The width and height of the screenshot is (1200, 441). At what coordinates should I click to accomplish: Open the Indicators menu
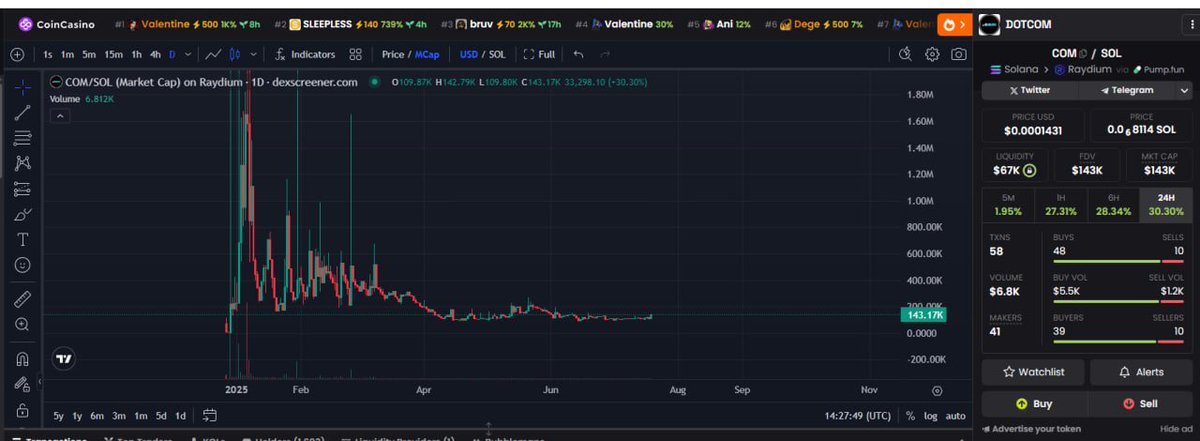click(306, 54)
